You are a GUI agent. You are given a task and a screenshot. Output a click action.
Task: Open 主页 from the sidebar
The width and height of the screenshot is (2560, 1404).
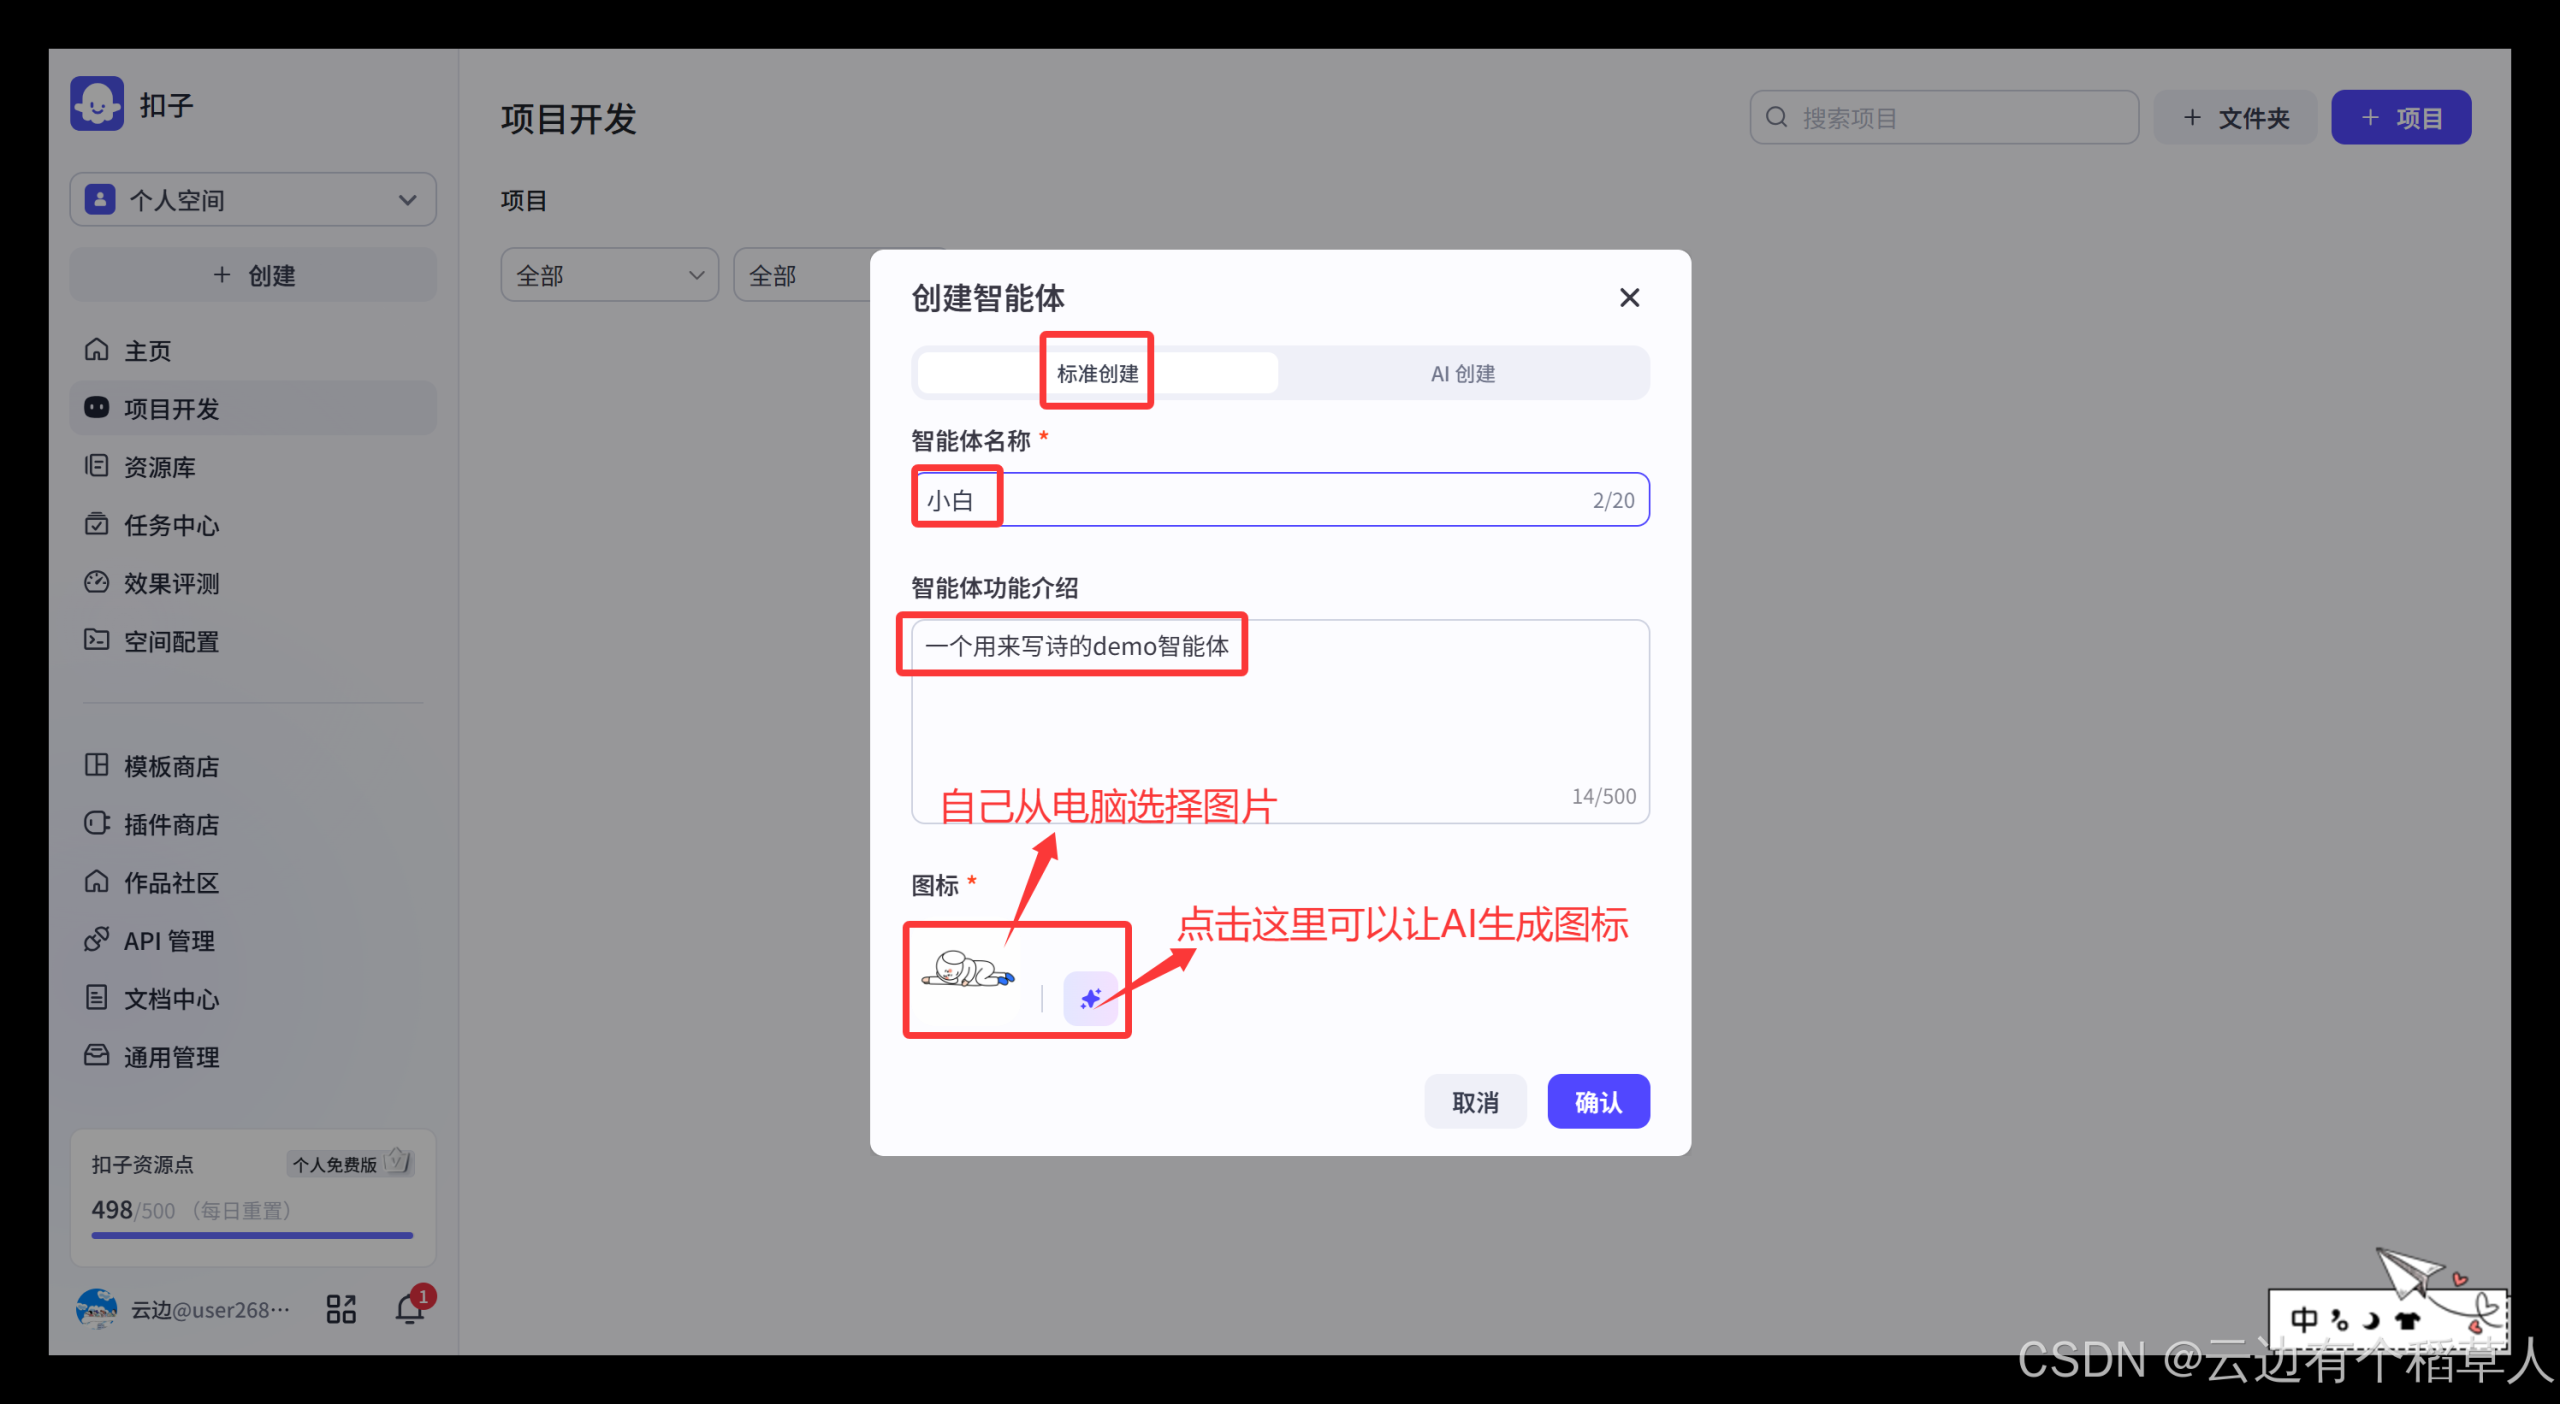point(147,349)
